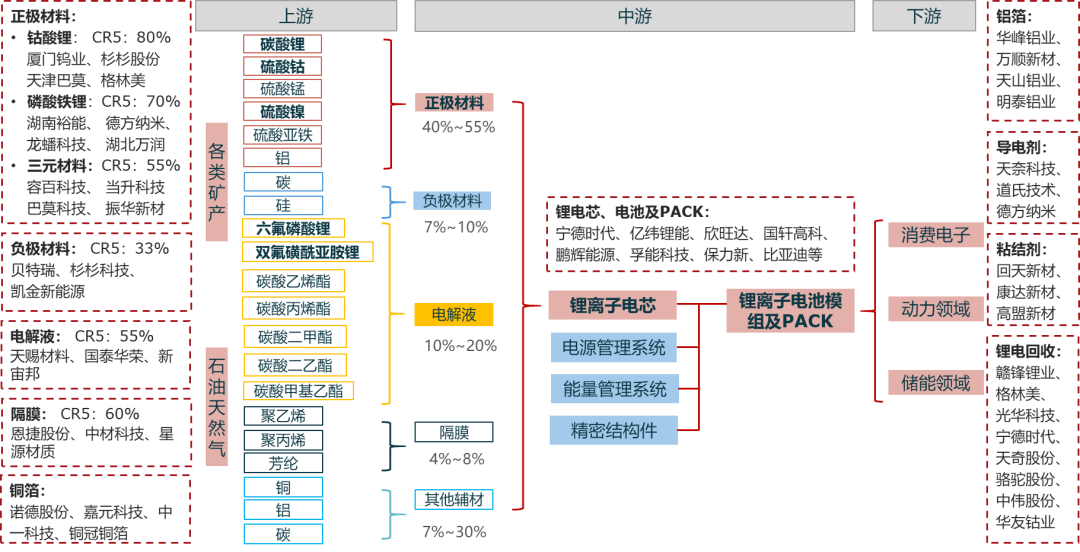Click the 明泰铝业 company name

coord(1026,102)
